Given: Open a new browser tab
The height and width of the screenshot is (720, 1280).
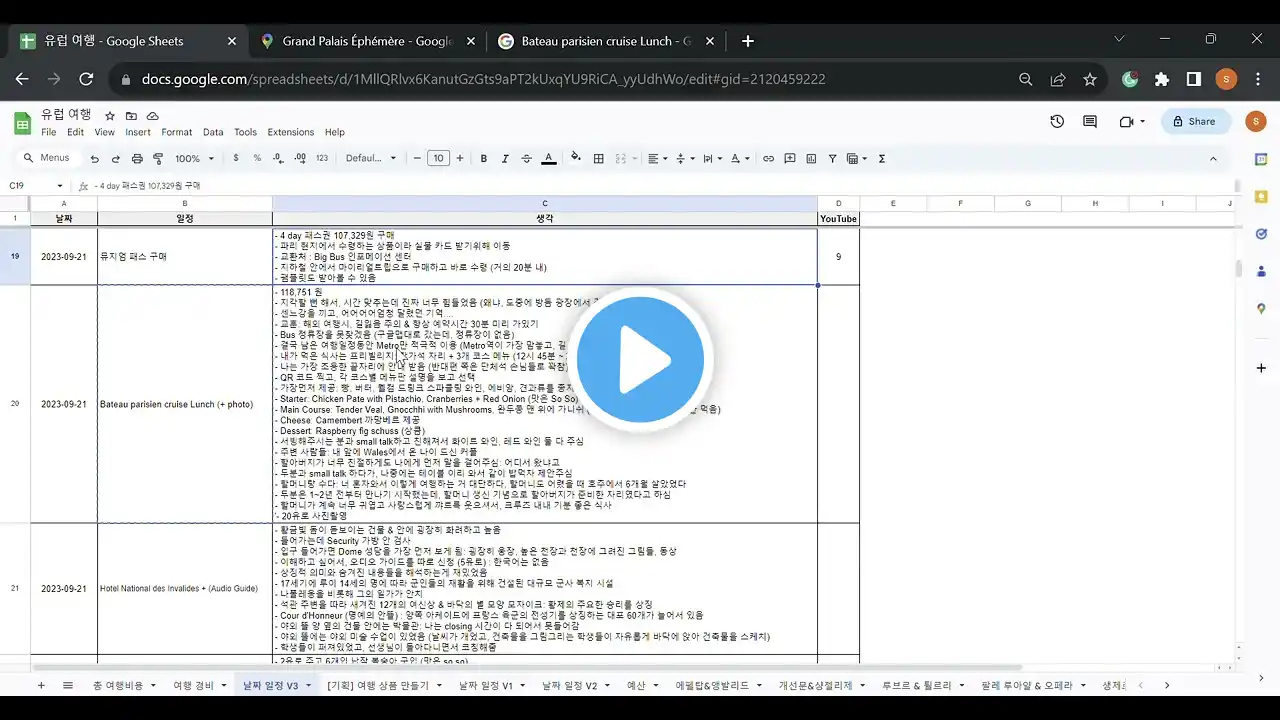Looking at the screenshot, I should 747,41.
